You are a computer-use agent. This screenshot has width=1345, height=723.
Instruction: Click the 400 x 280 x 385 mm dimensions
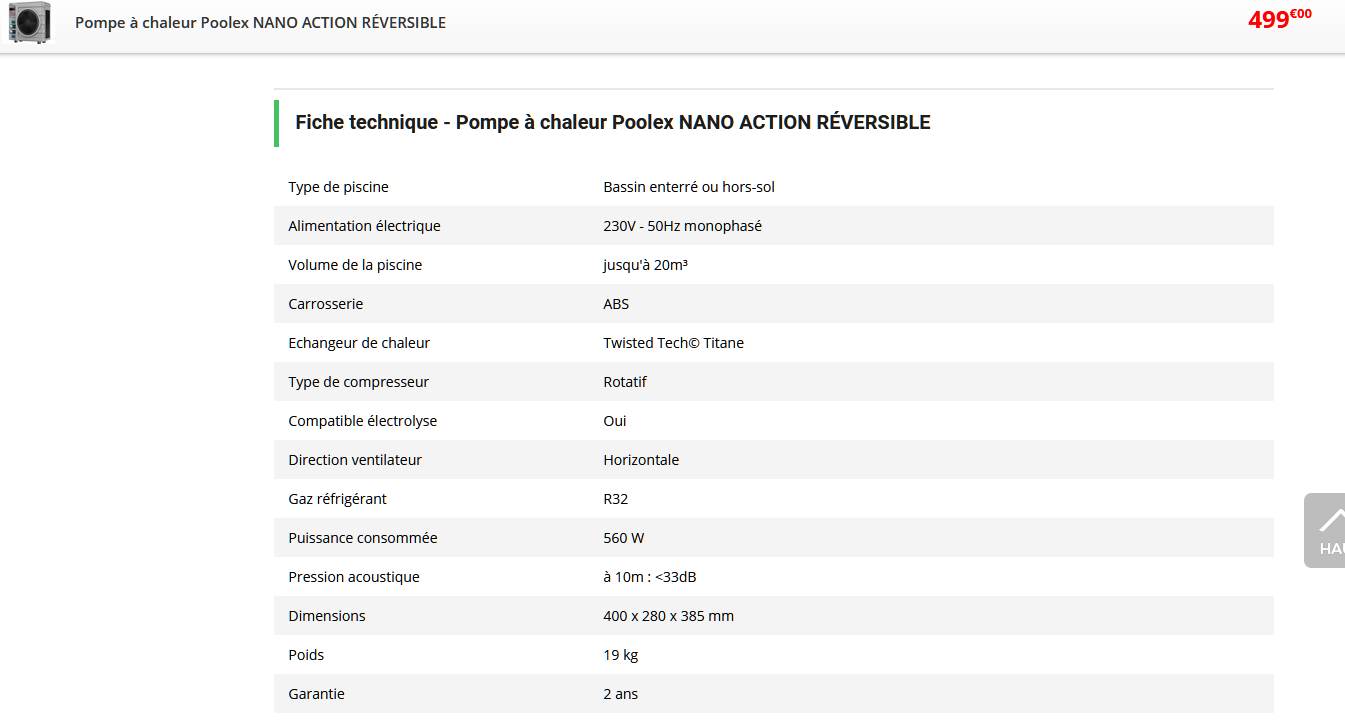pyautogui.click(x=668, y=616)
